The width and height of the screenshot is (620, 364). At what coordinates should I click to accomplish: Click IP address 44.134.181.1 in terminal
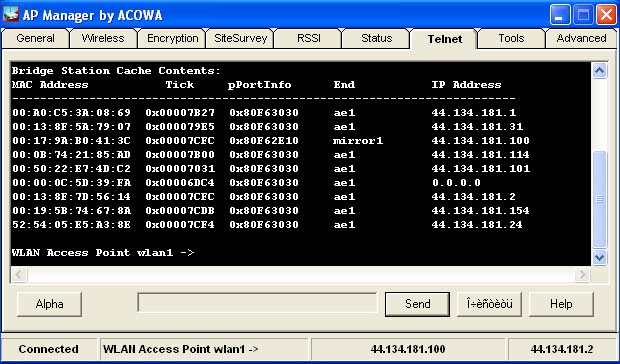click(474, 113)
